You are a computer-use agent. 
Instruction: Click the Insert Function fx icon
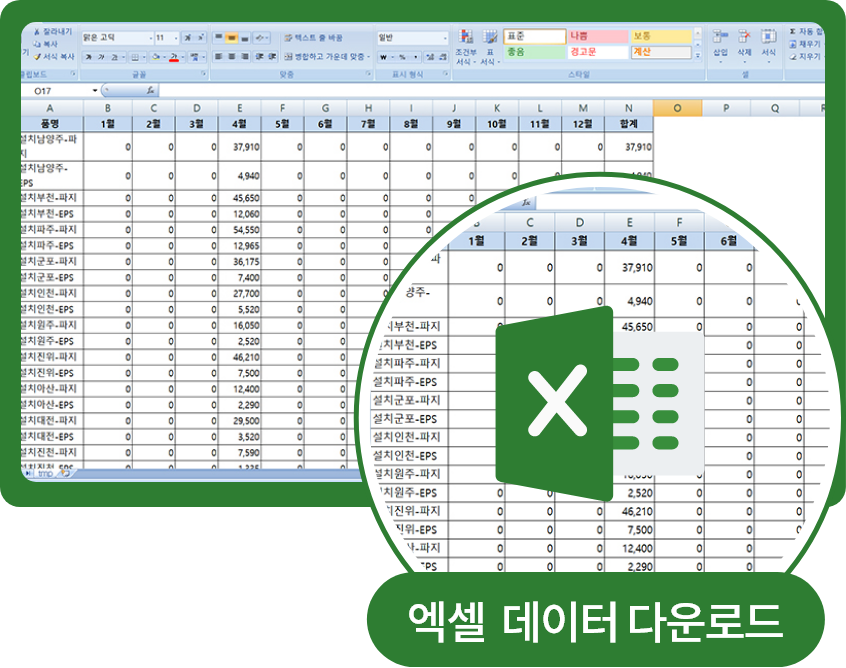(x=150, y=91)
